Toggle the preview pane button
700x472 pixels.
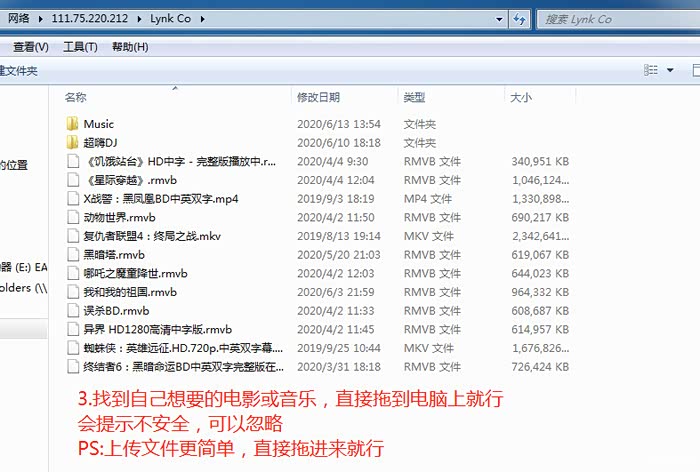(x=696, y=70)
